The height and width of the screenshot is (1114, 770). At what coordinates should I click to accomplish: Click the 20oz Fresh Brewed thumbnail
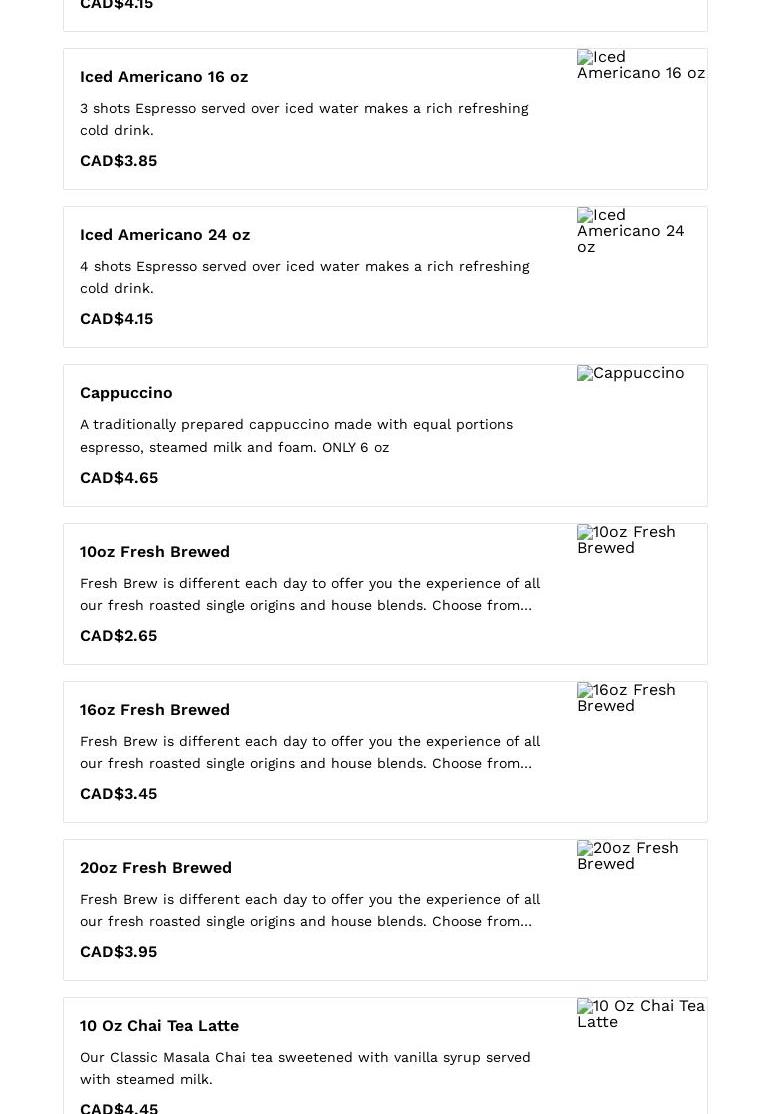pyautogui.click(x=628, y=856)
